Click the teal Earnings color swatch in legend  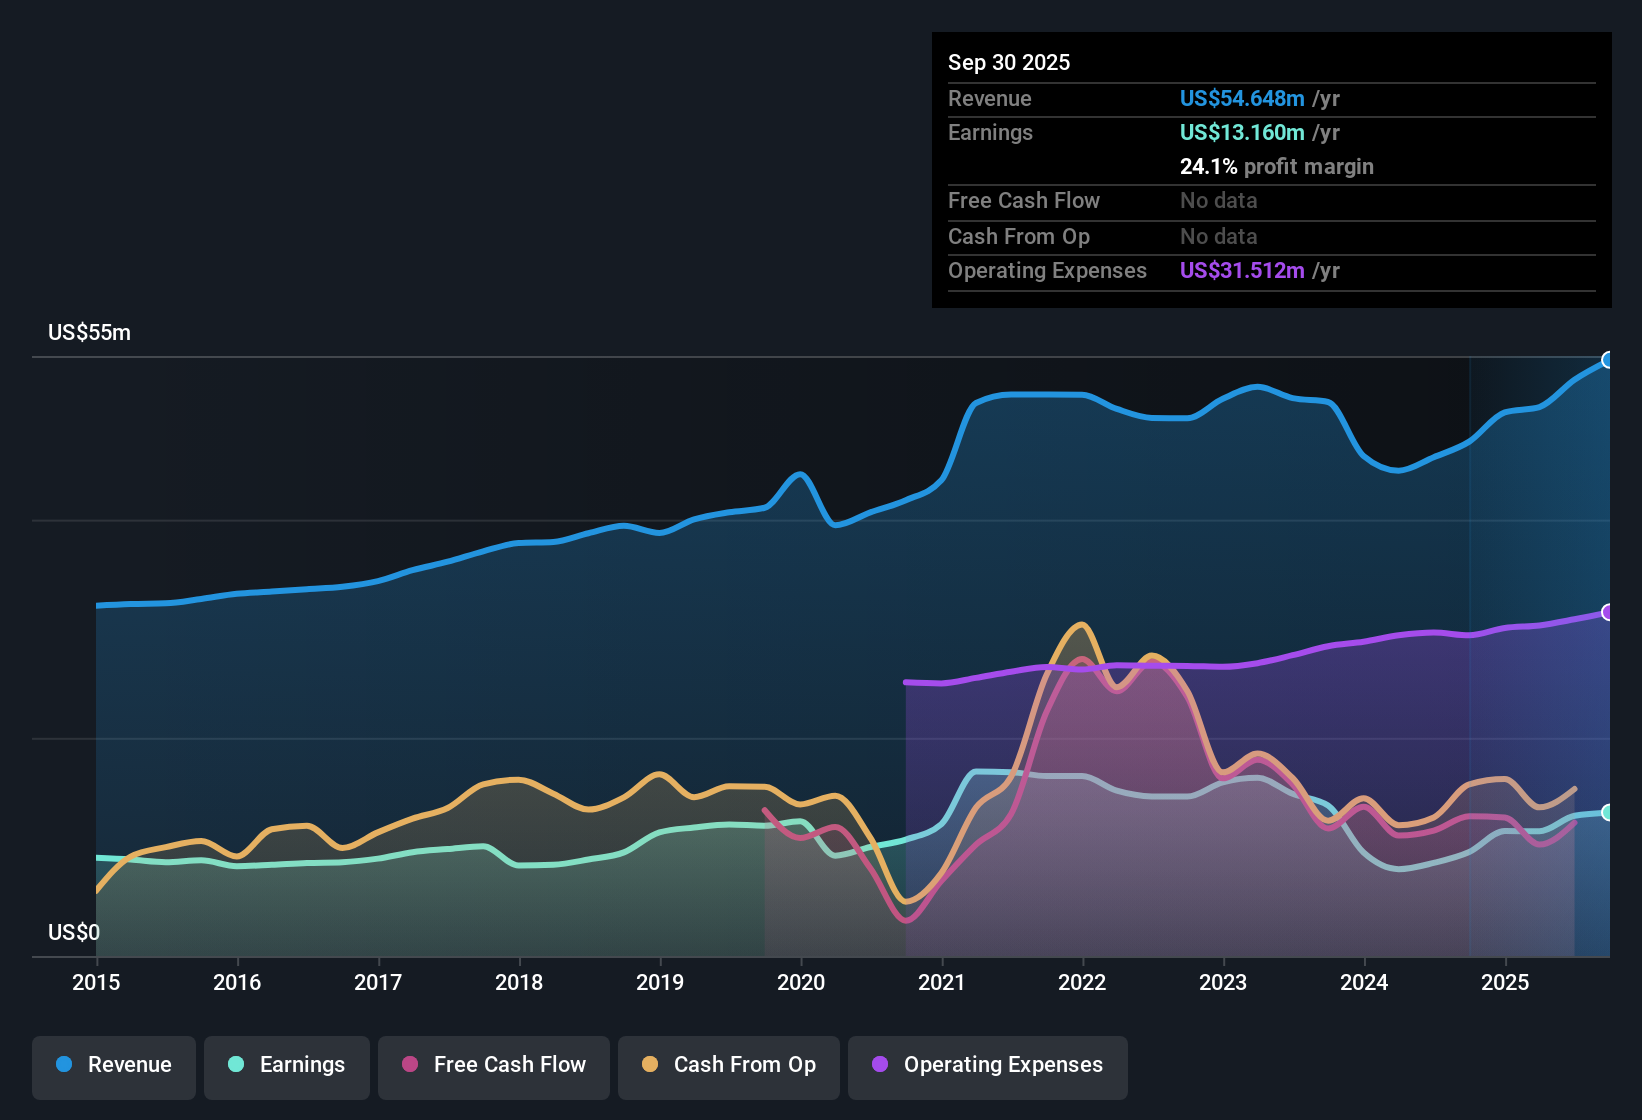[236, 1065]
